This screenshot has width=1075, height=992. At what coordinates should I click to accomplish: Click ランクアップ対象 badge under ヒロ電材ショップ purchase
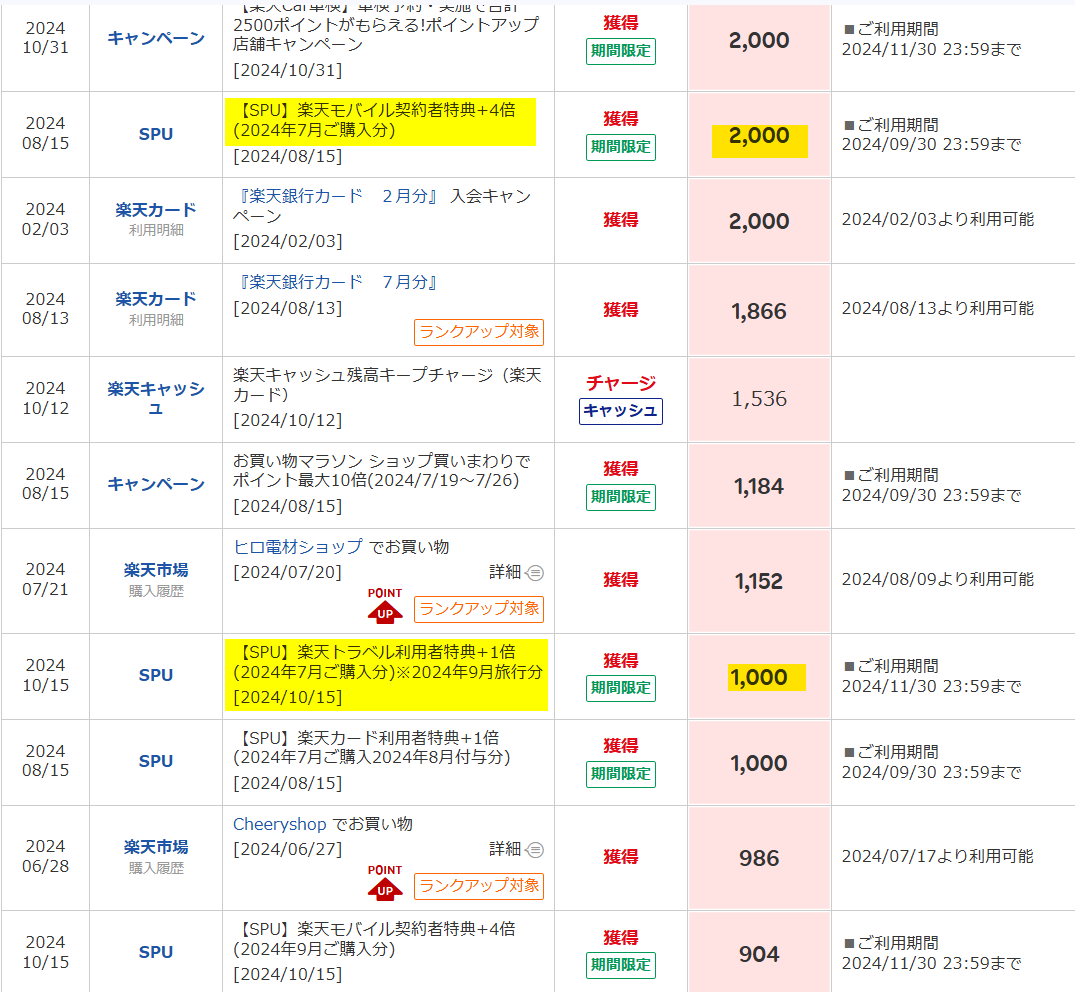479,609
